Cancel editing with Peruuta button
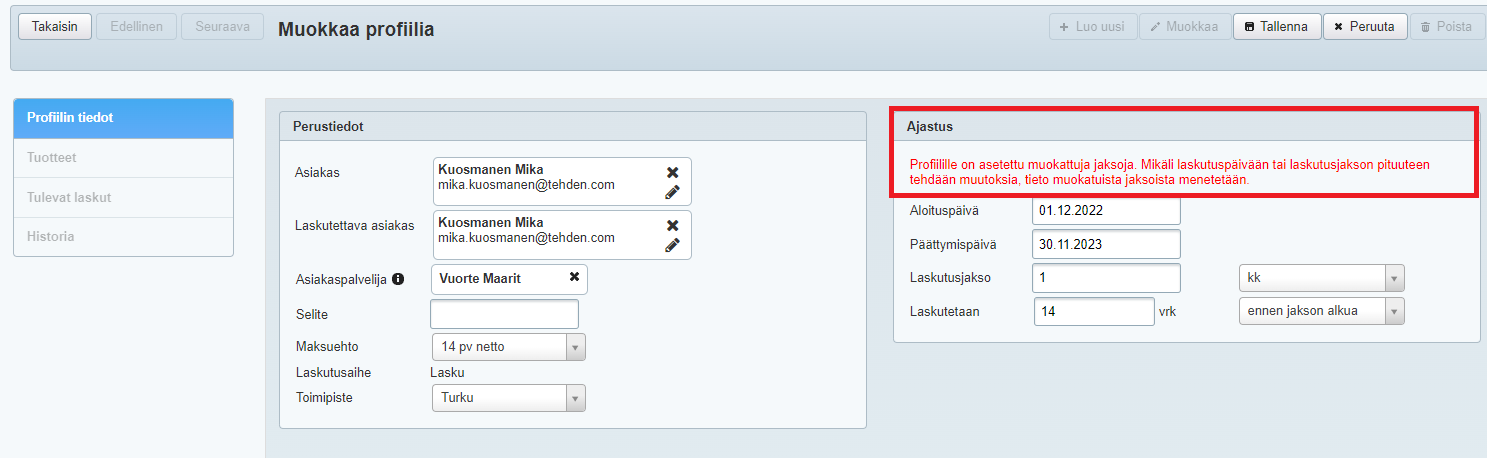The image size is (1487, 458). pos(1365,27)
